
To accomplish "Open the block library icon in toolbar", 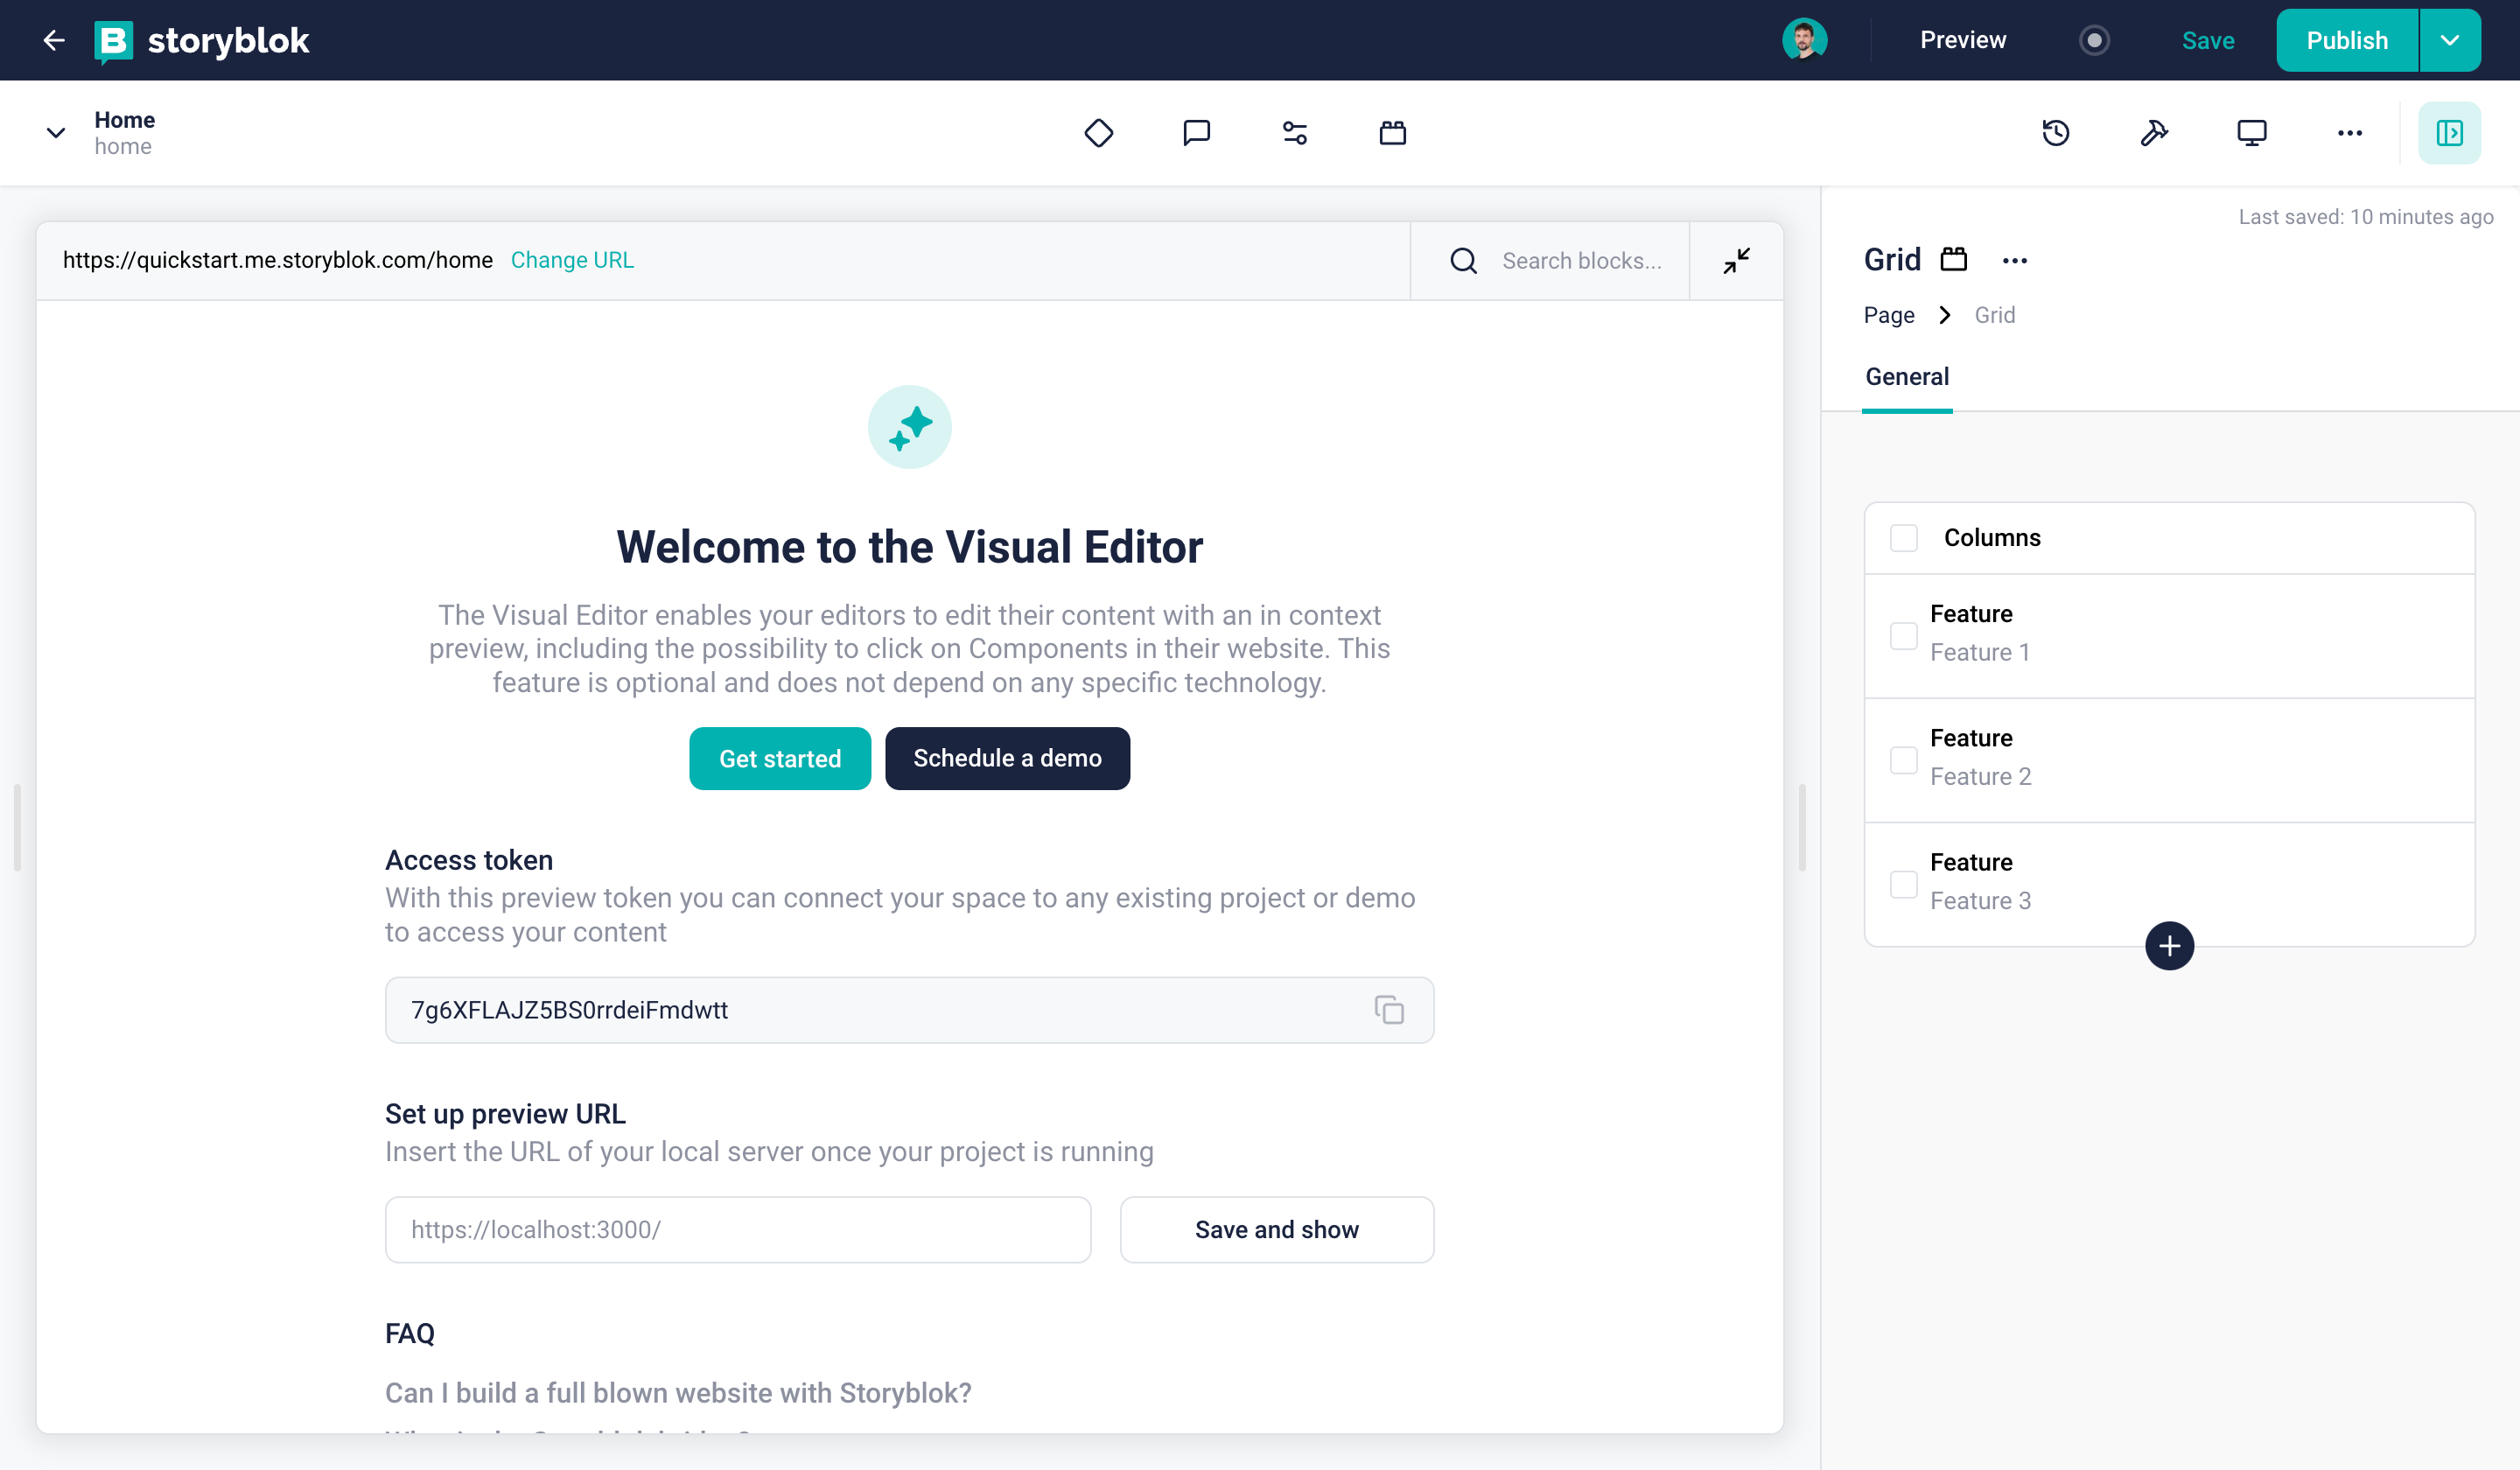I will click(1392, 133).
